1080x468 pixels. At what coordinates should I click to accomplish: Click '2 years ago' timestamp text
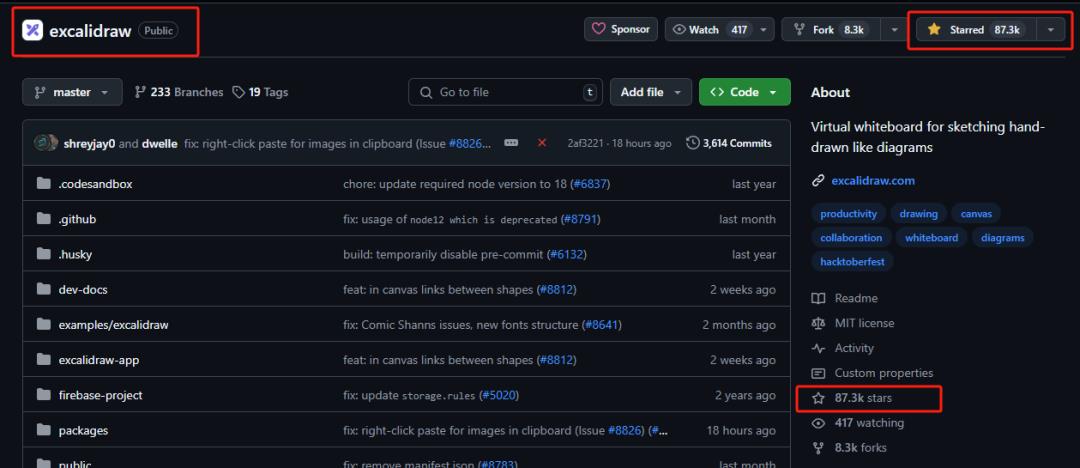point(745,395)
